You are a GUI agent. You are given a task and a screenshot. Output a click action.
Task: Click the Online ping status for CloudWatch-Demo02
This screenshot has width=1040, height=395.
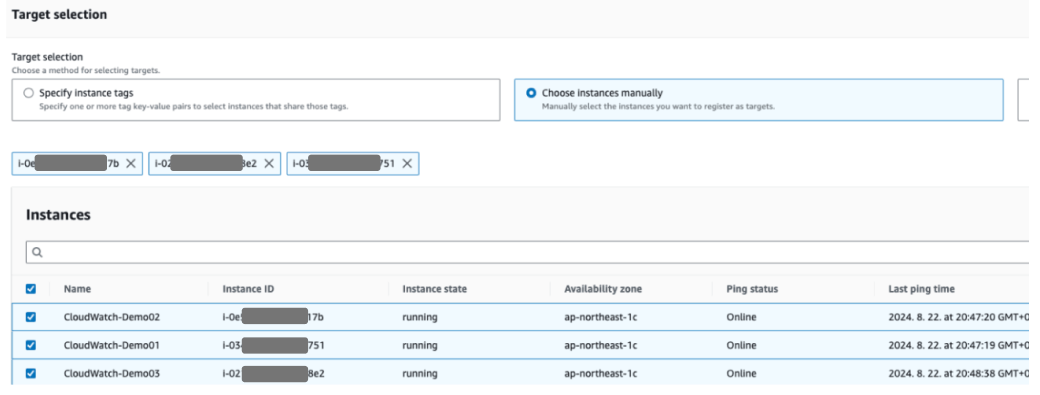click(741, 317)
